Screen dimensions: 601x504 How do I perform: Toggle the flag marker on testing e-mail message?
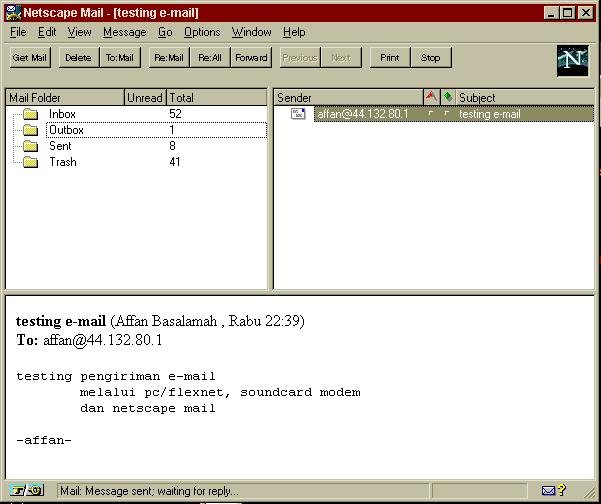tap(431, 114)
